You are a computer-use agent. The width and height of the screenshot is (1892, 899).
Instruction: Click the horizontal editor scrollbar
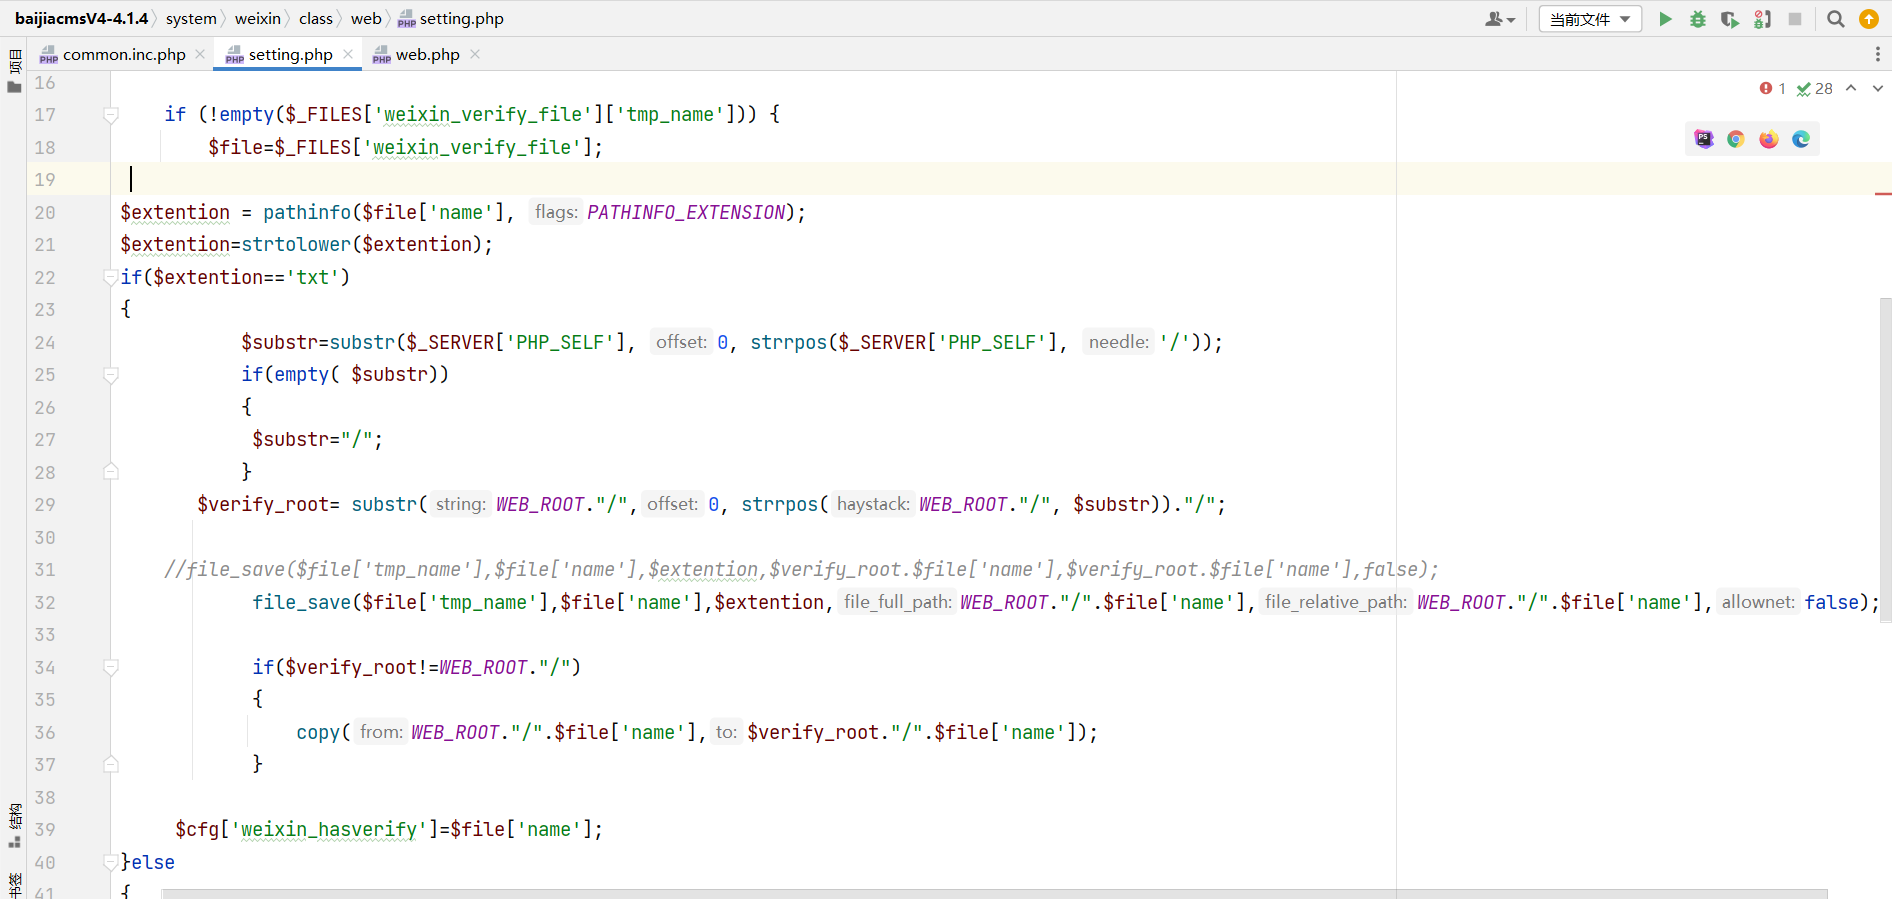pos(994,893)
